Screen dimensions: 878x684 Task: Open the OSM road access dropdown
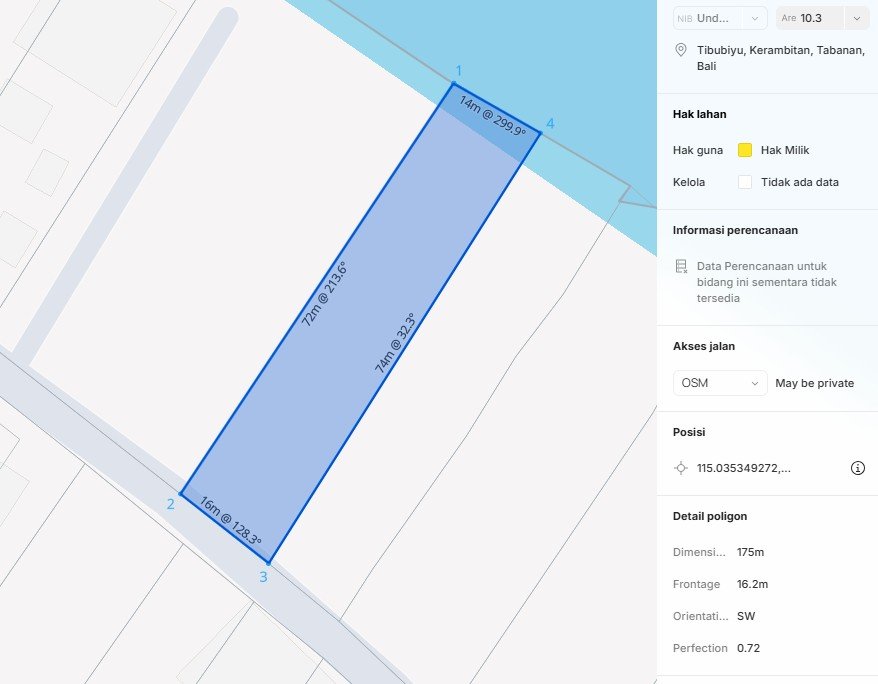[x=720, y=383]
